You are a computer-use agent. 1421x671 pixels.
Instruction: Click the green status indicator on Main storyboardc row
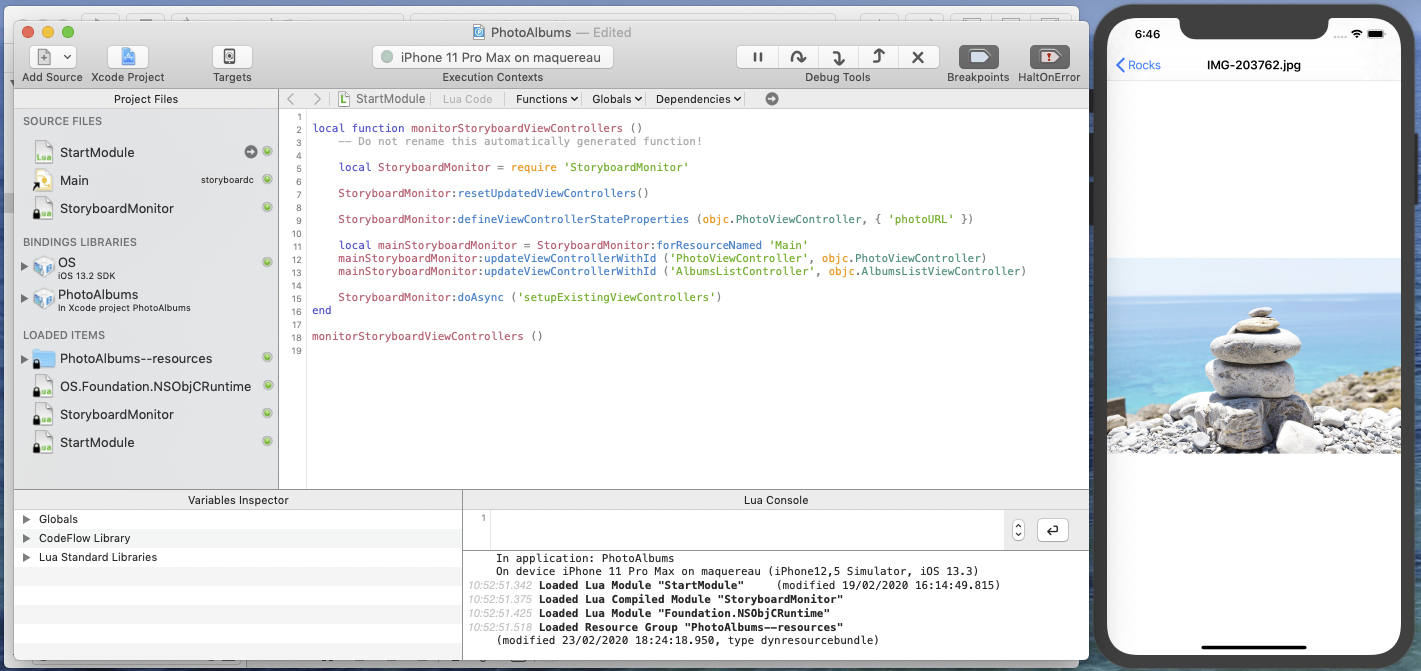click(267, 179)
